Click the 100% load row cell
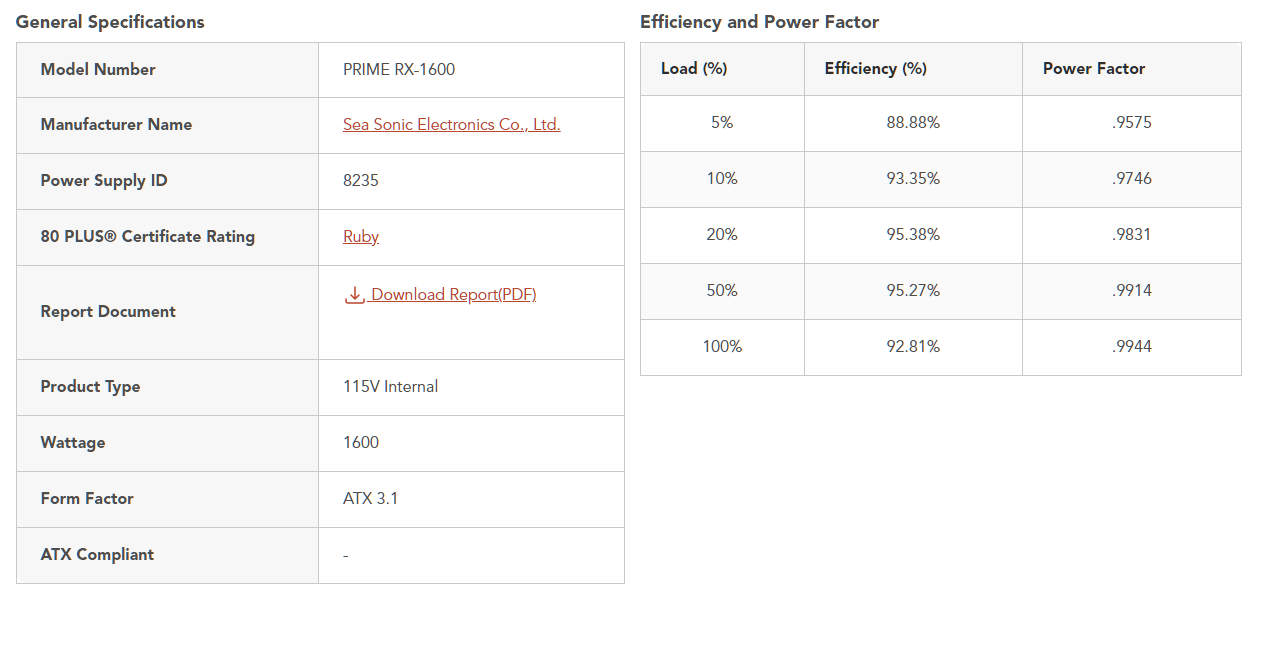The height and width of the screenshot is (650, 1270). [722, 347]
